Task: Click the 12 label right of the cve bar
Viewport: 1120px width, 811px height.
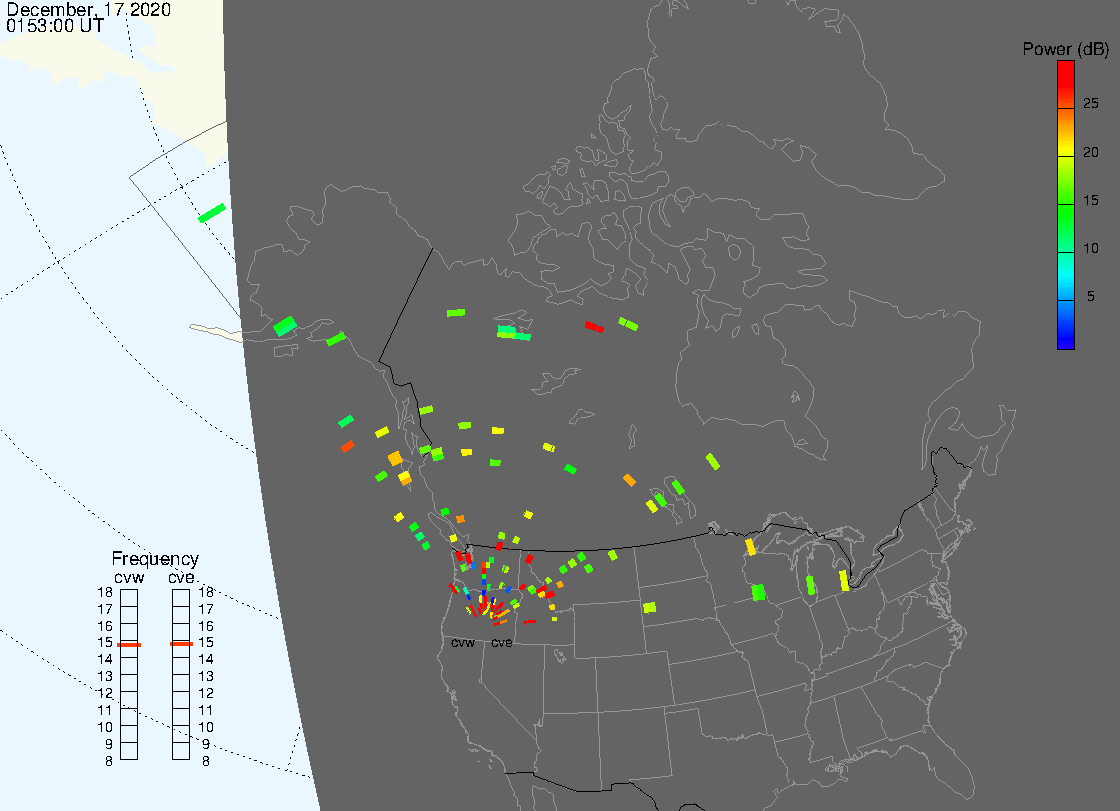Action: coord(206,693)
